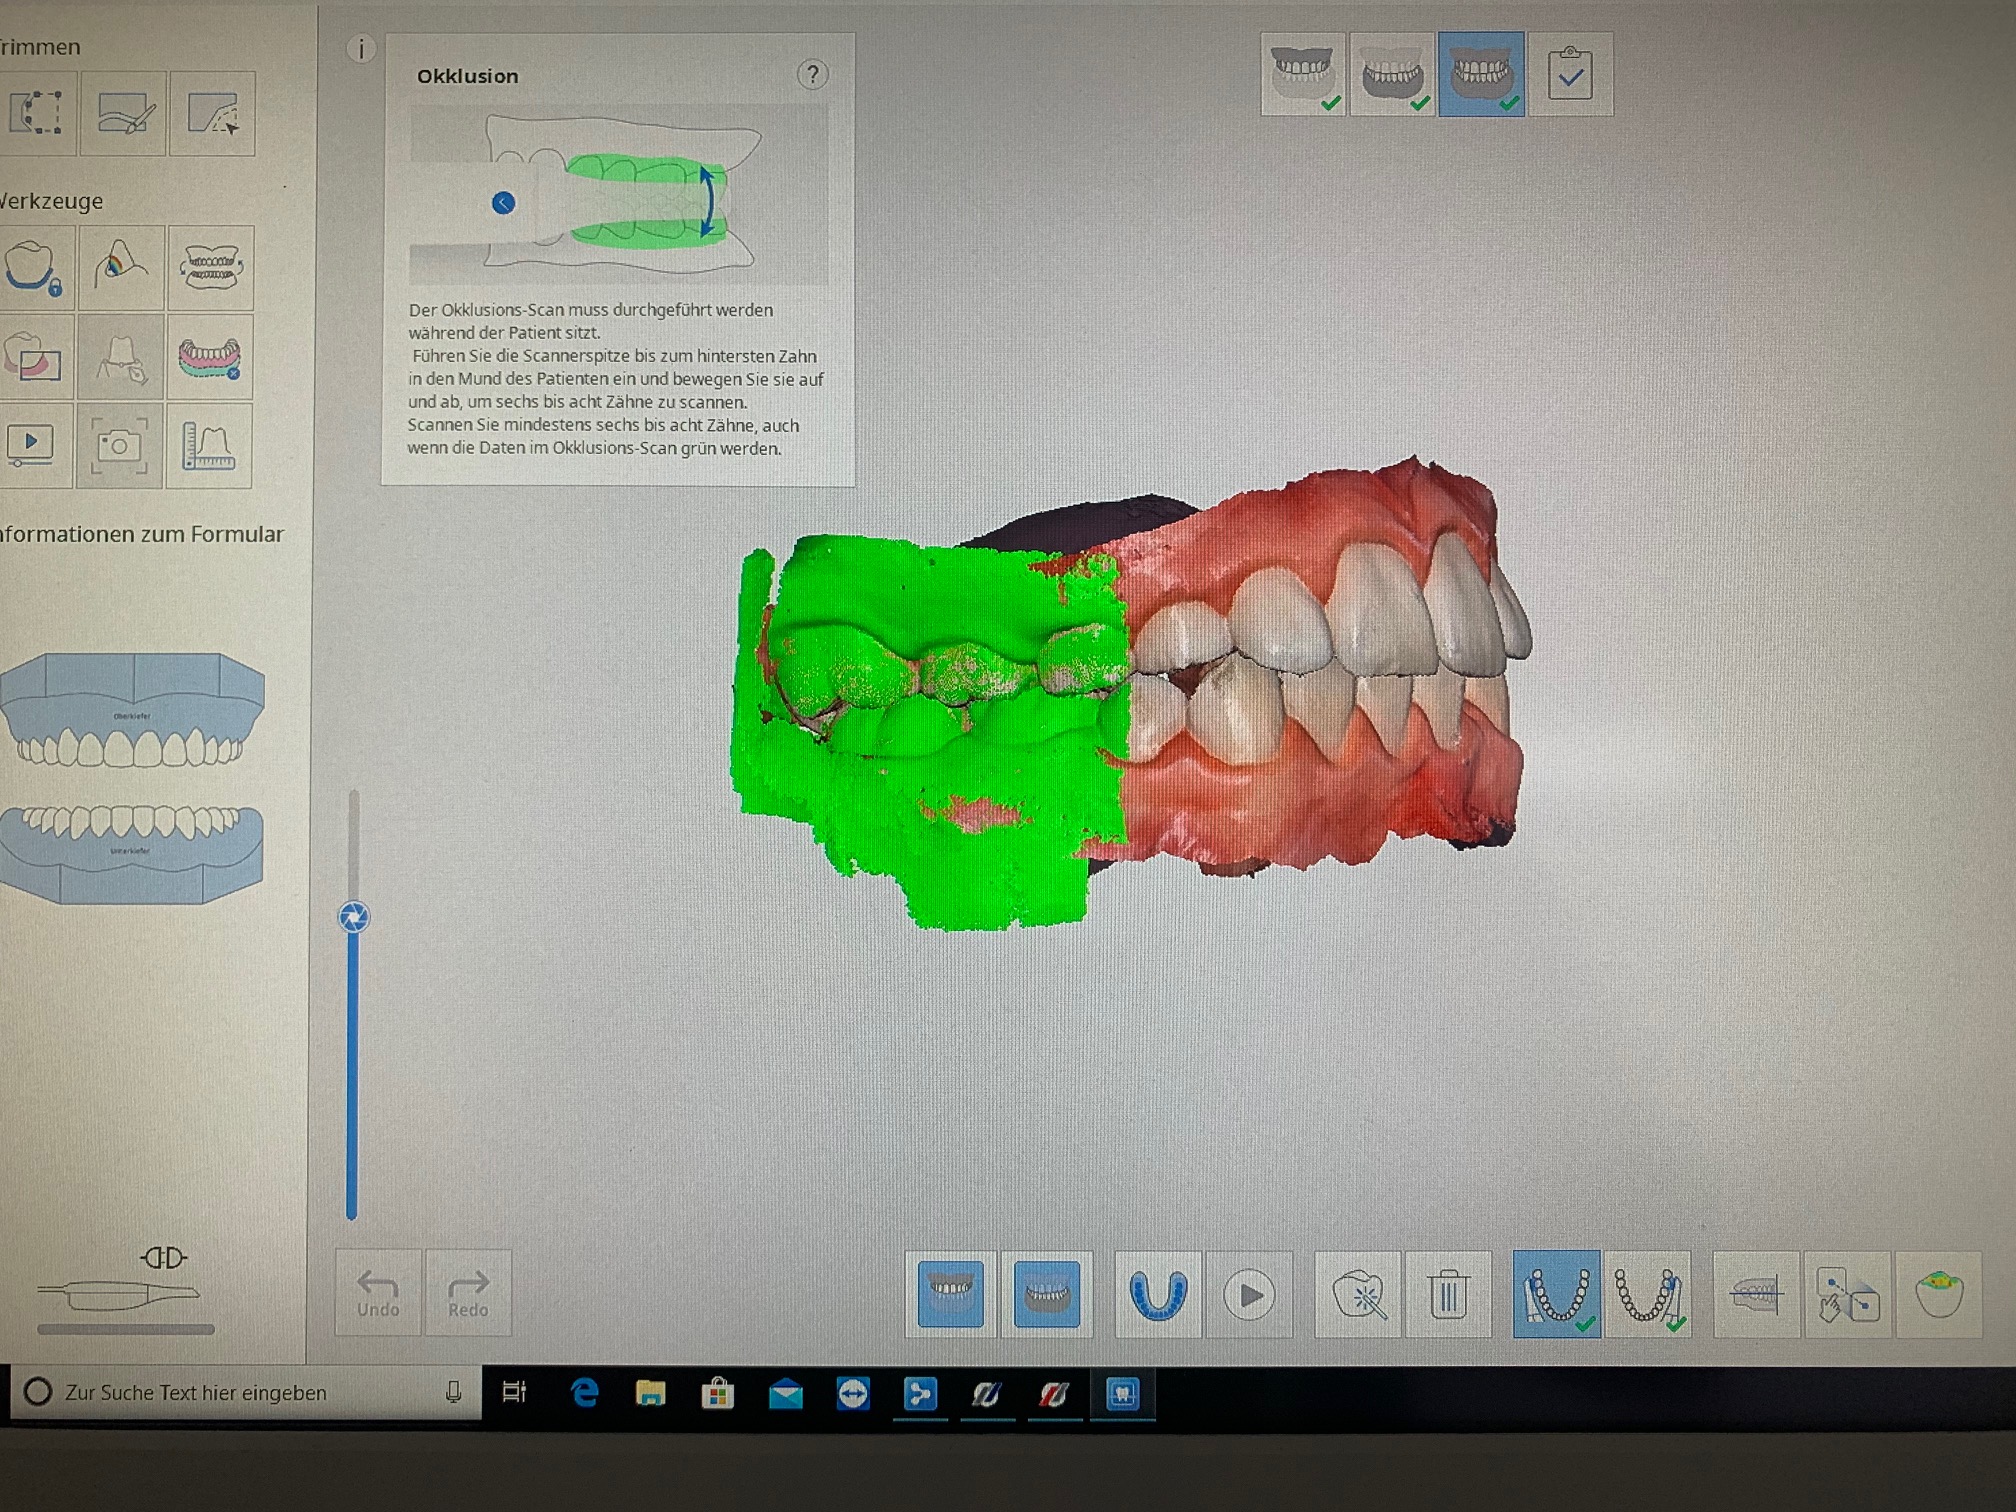Open Microsoft Edge from taskbar
Image resolution: width=2016 pixels, height=1512 pixels.
(x=584, y=1392)
